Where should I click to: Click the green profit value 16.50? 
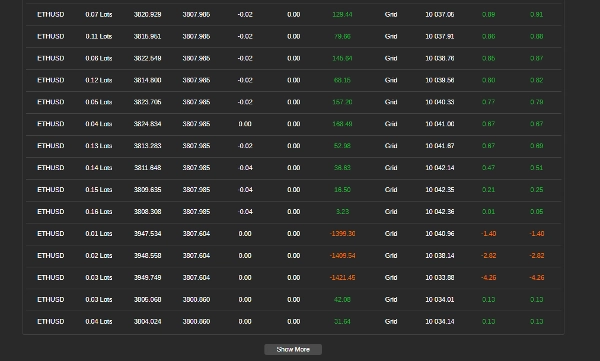pyautogui.click(x=342, y=189)
